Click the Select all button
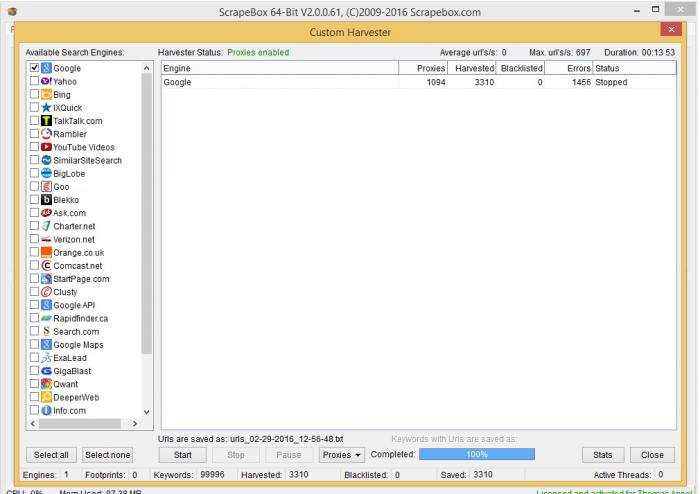 [x=51, y=455]
